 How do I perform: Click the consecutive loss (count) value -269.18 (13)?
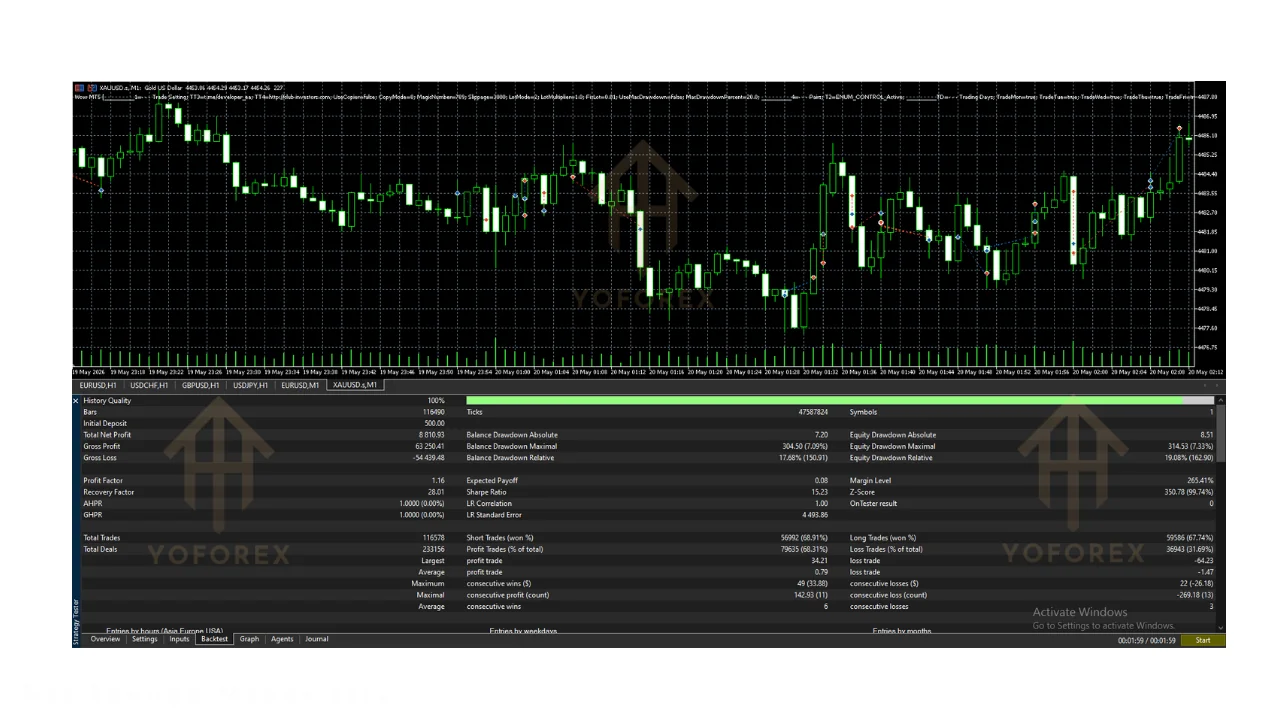click(1195, 595)
